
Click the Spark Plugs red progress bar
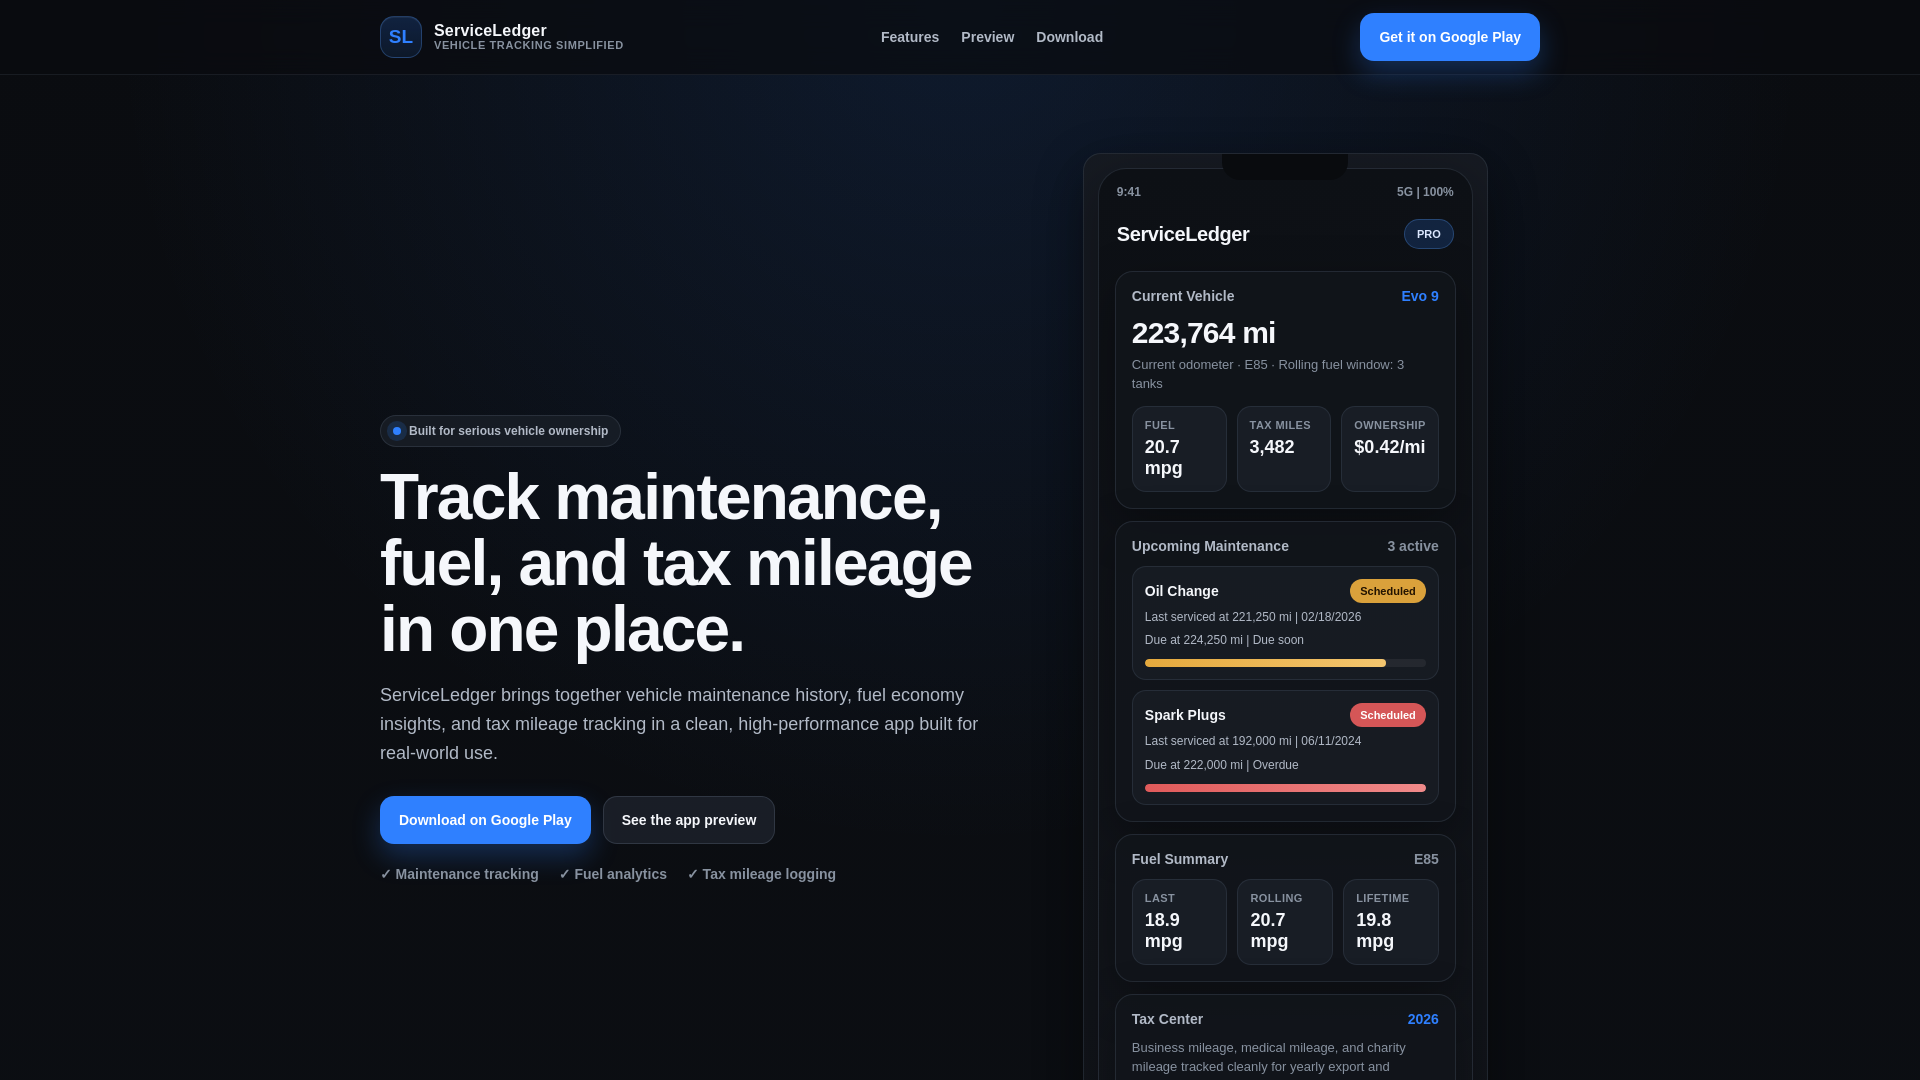(x=1285, y=788)
